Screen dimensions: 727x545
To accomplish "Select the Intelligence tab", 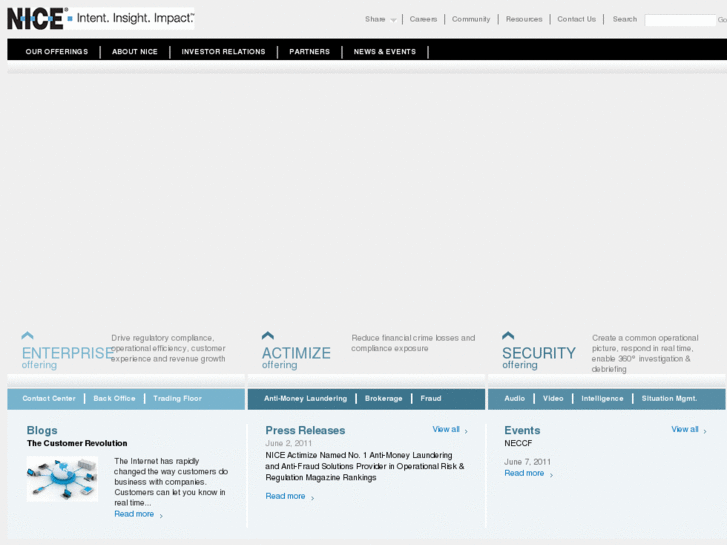I will [602, 398].
